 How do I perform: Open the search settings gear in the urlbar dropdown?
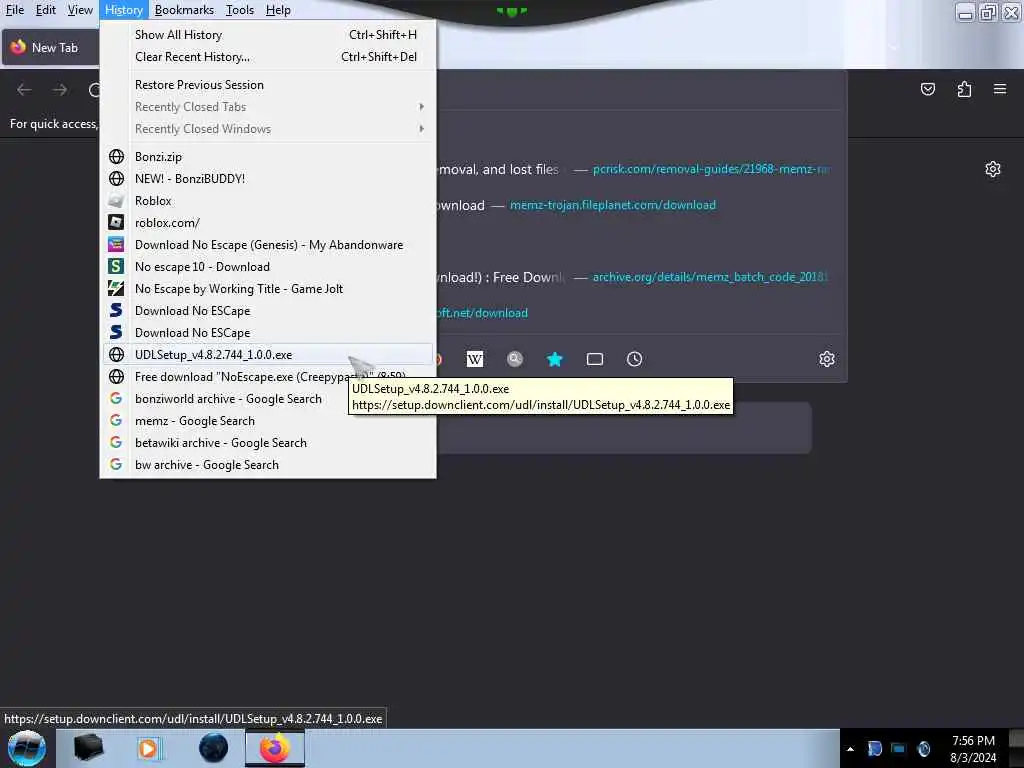click(x=827, y=359)
